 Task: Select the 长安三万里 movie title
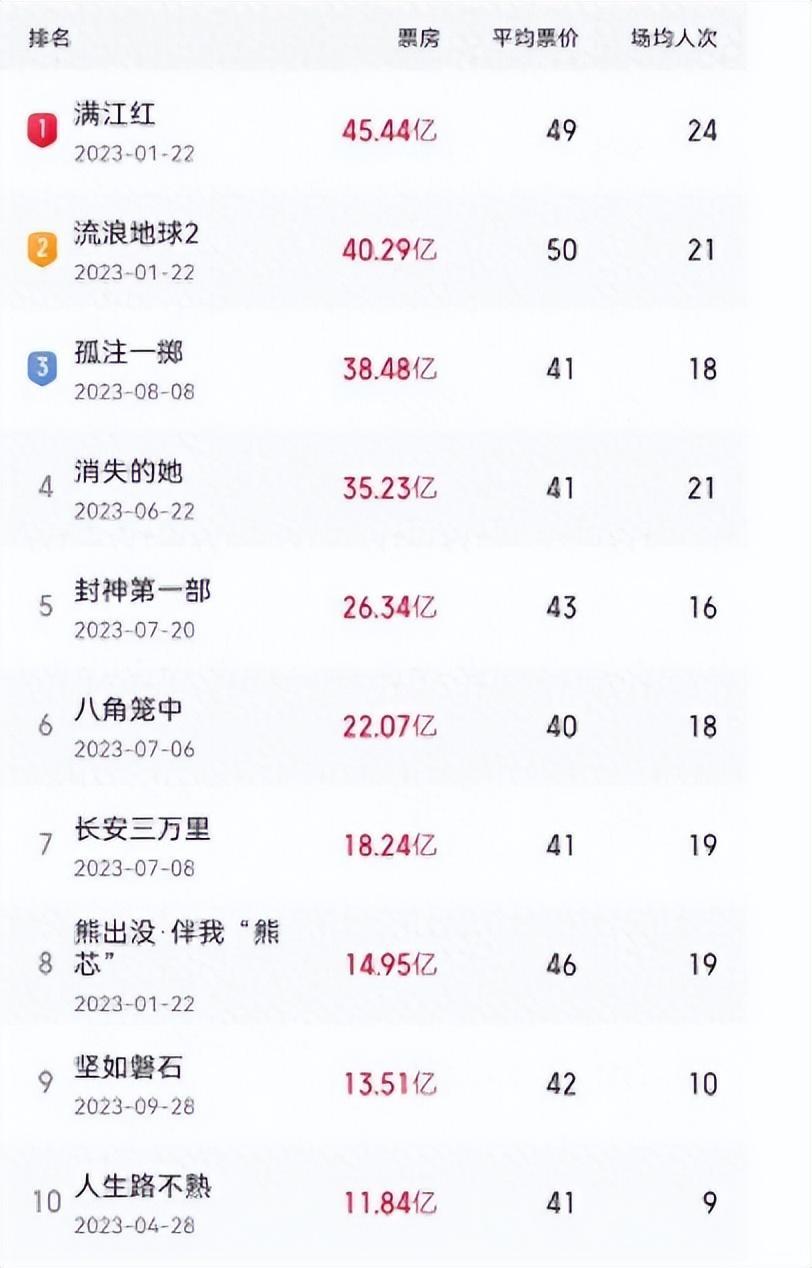coord(143,828)
